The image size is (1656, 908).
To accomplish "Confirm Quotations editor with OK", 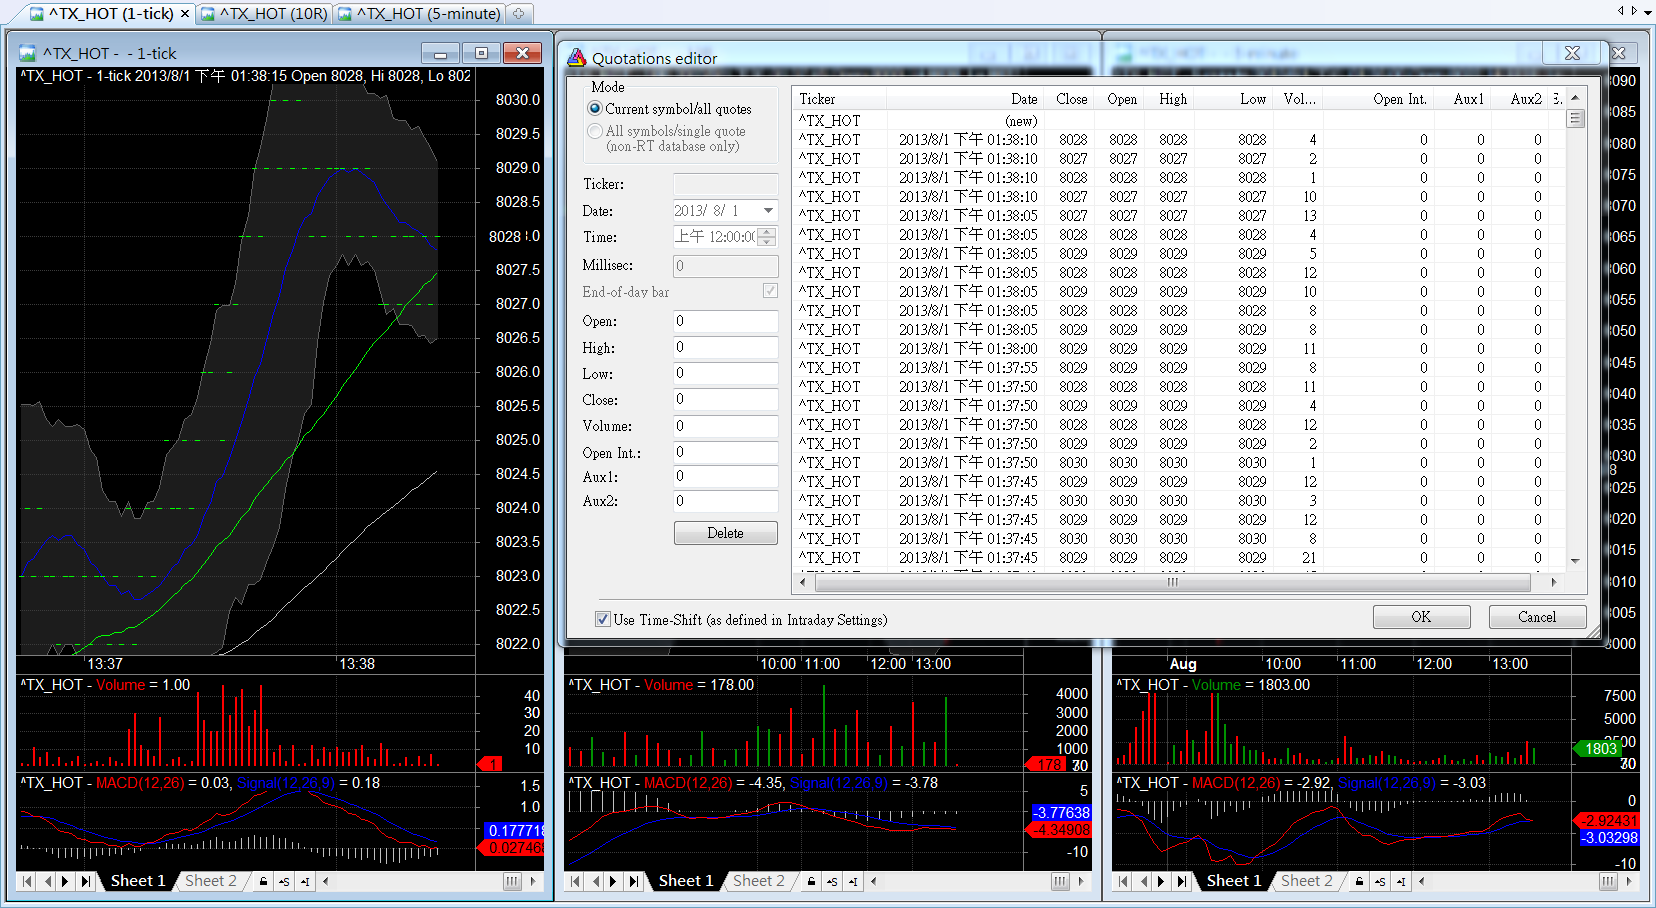I will [x=1421, y=617].
